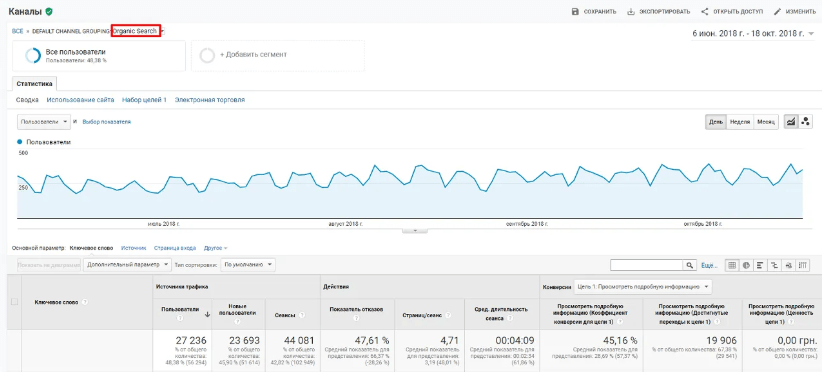Switch to the Сводка subtab
This screenshot has height=378, width=827.
[x=27, y=100]
